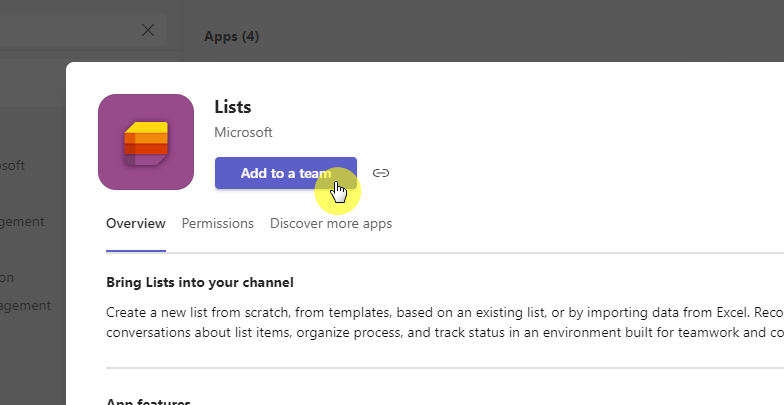Select the Lists app title

pyautogui.click(x=232, y=107)
